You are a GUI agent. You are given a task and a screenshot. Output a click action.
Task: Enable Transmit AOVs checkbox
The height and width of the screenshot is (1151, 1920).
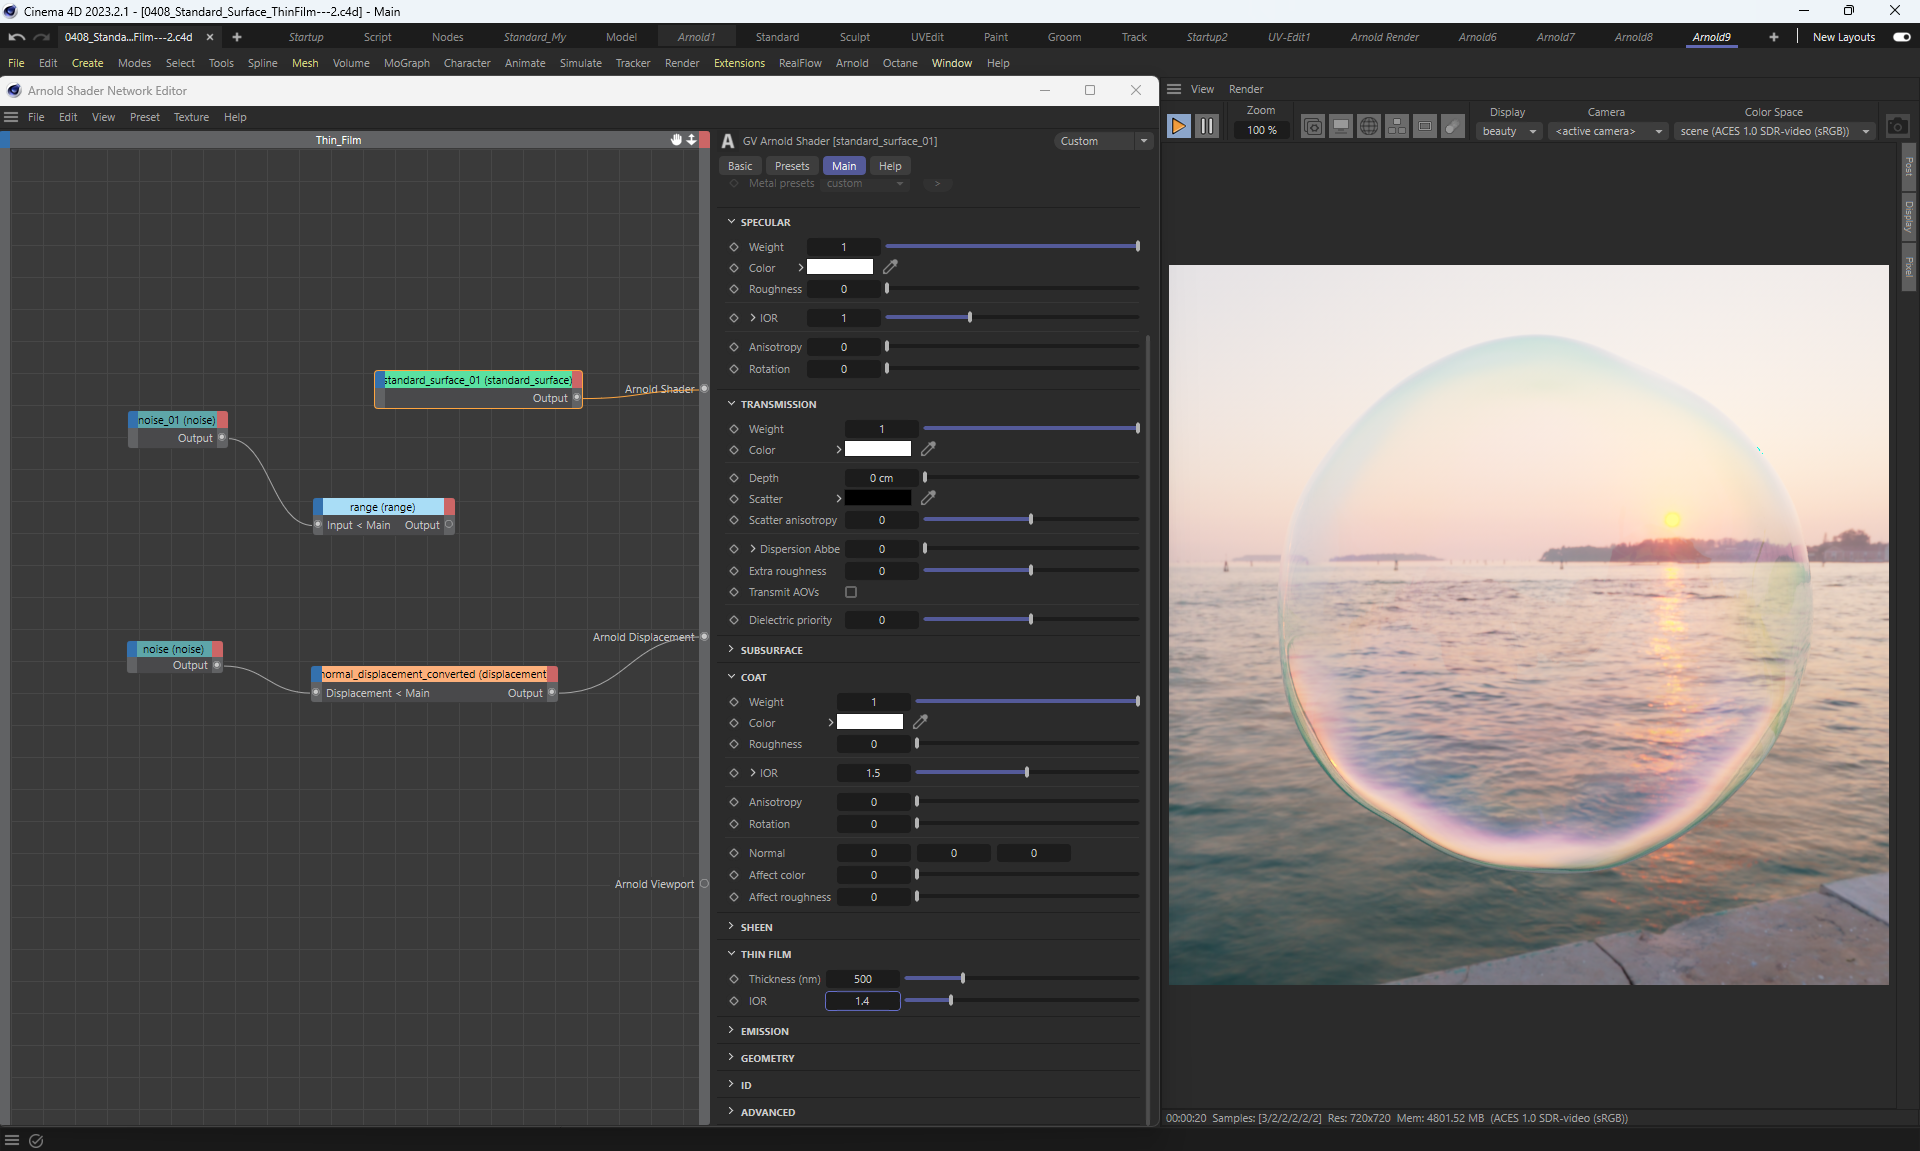(x=851, y=592)
